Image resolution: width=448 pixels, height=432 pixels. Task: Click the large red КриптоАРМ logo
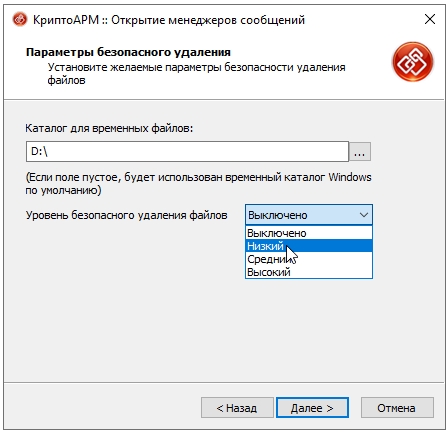413,62
